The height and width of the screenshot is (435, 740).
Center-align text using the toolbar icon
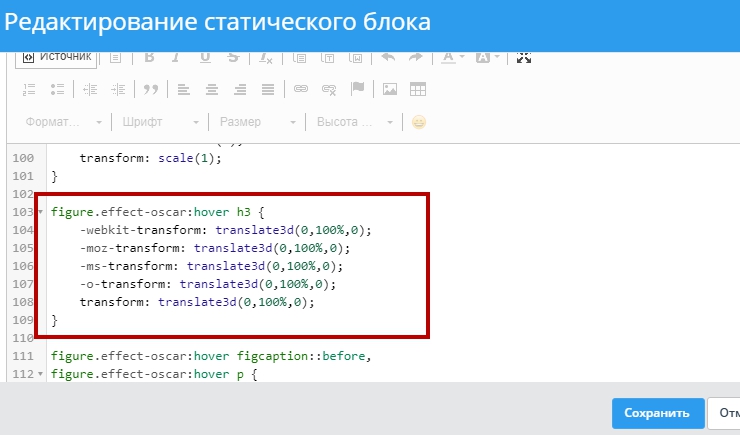click(211, 89)
